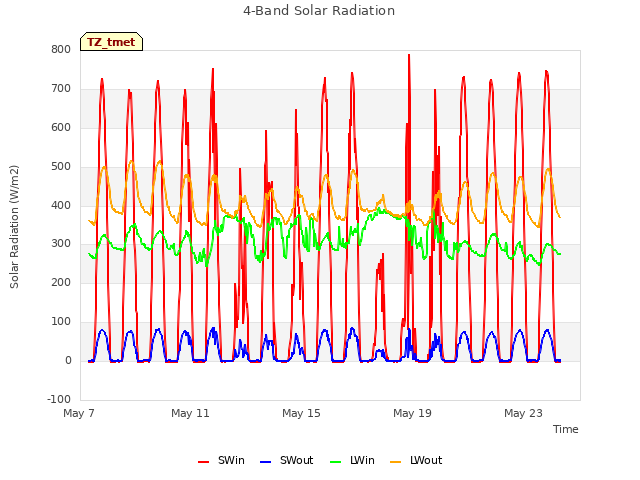Click the red SWin legend color marker

(203, 462)
